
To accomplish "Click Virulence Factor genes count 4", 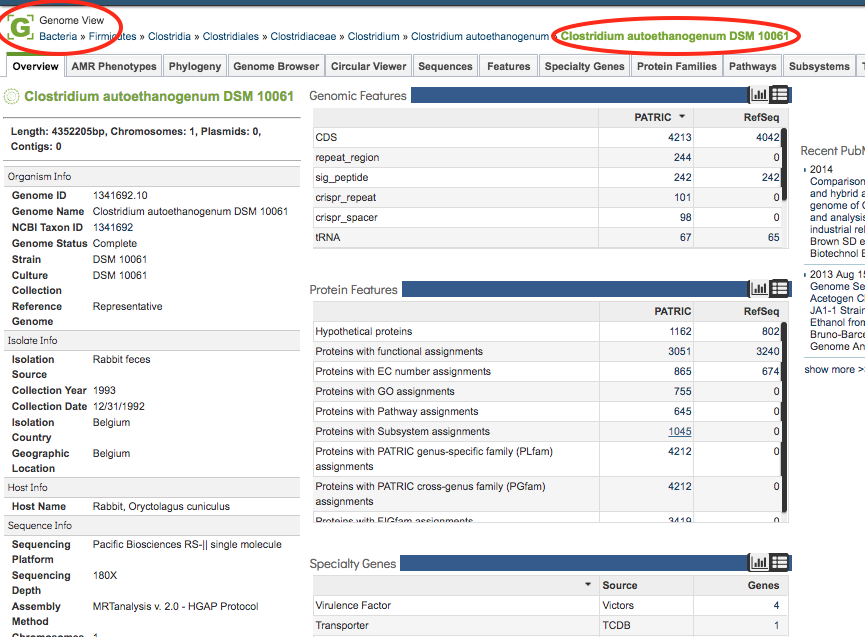I will coord(776,606).
